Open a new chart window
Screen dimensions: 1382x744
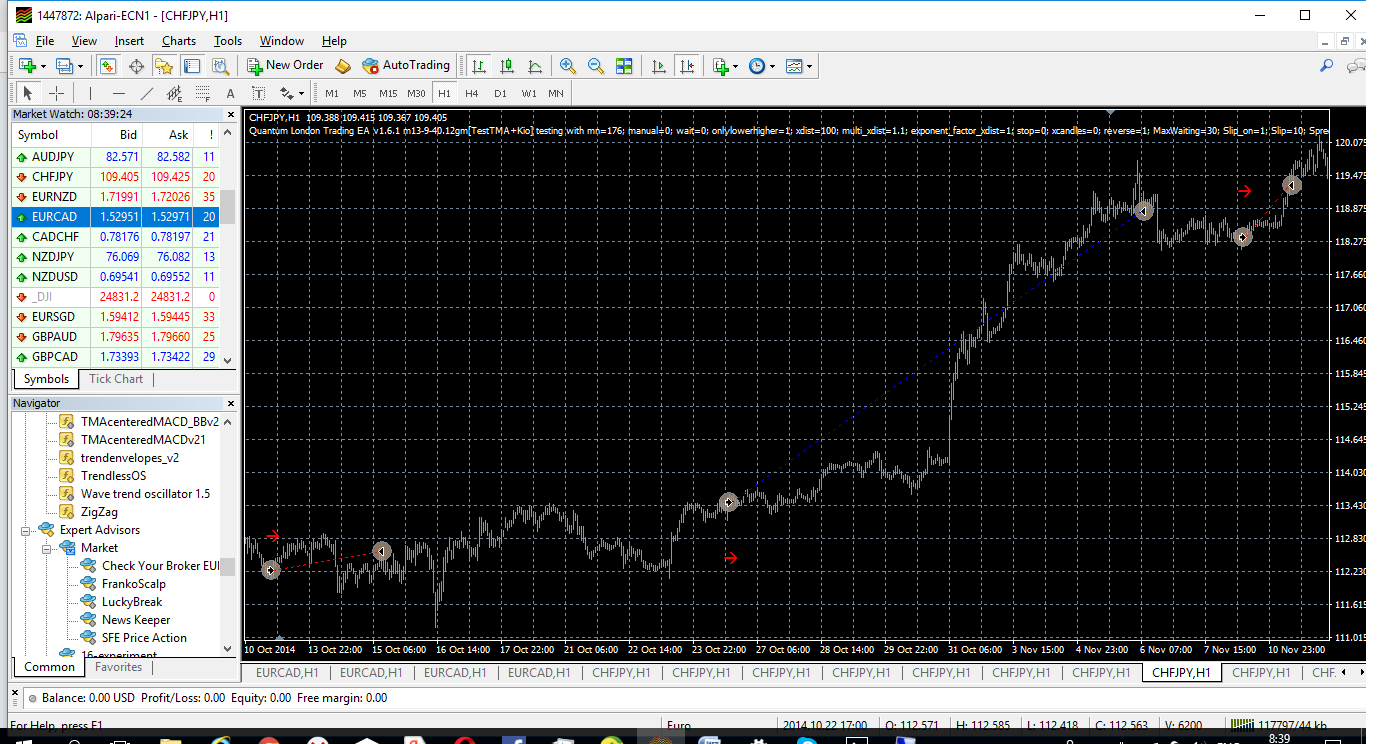click(27, 66)
